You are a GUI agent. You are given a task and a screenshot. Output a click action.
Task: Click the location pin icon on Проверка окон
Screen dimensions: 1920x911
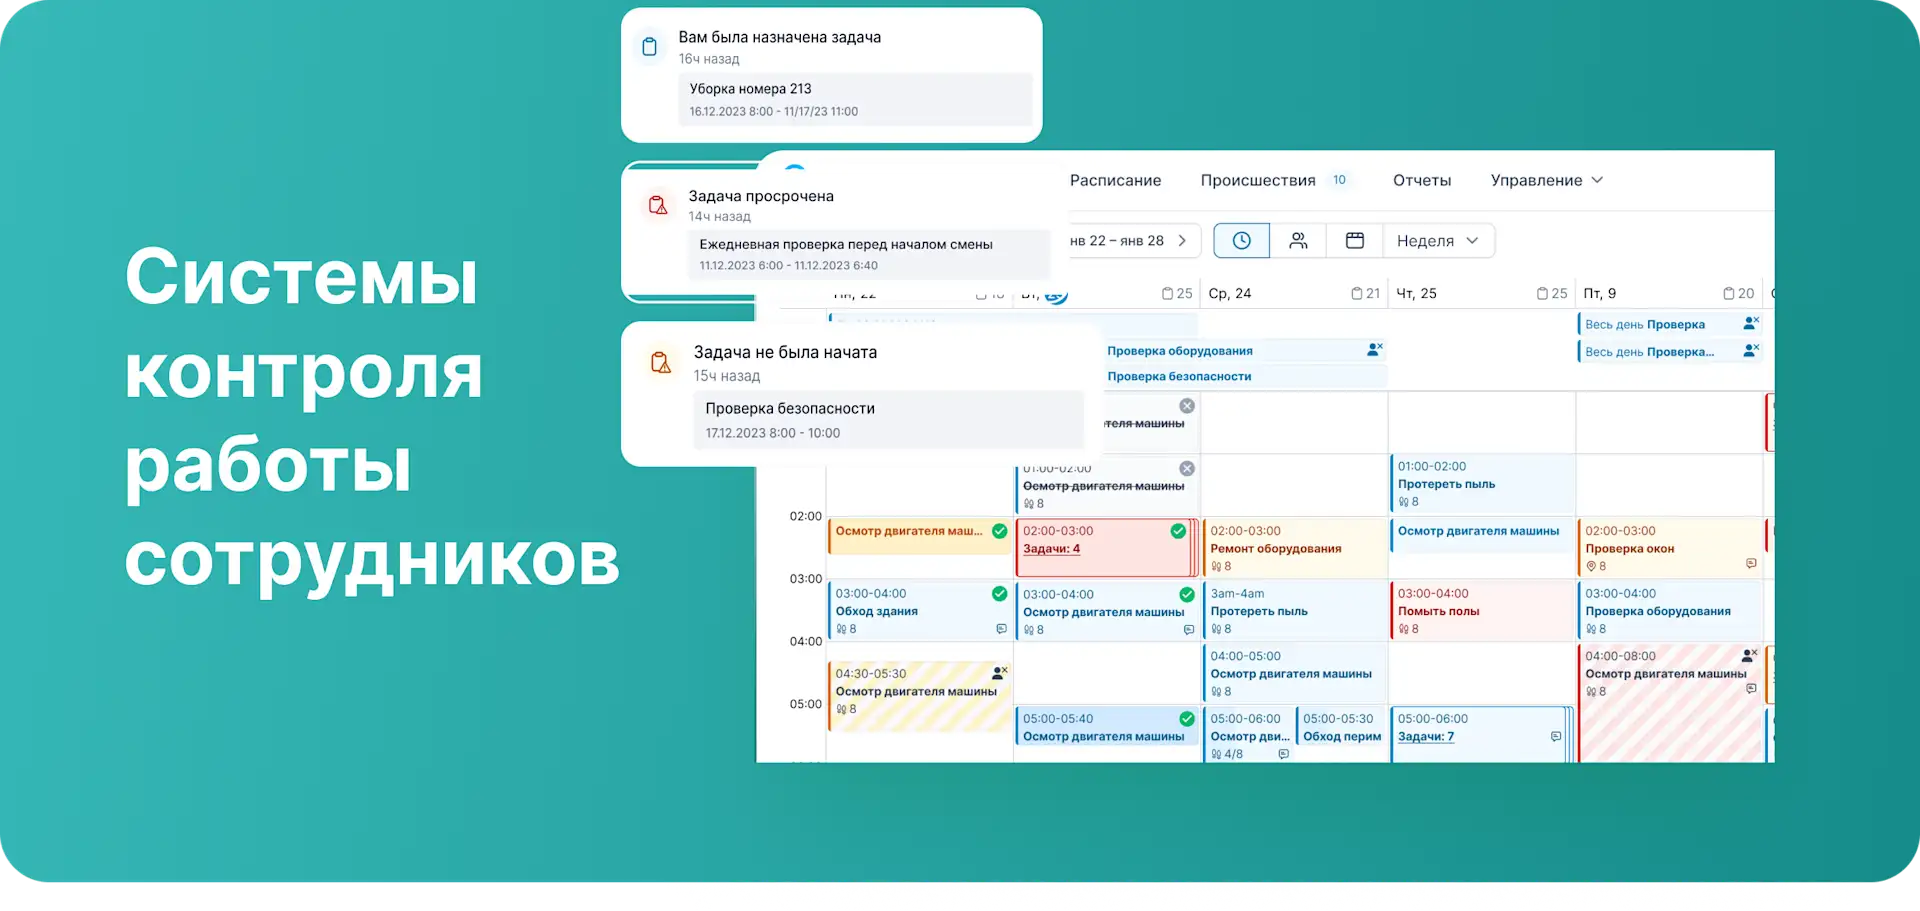(1590, 564)
